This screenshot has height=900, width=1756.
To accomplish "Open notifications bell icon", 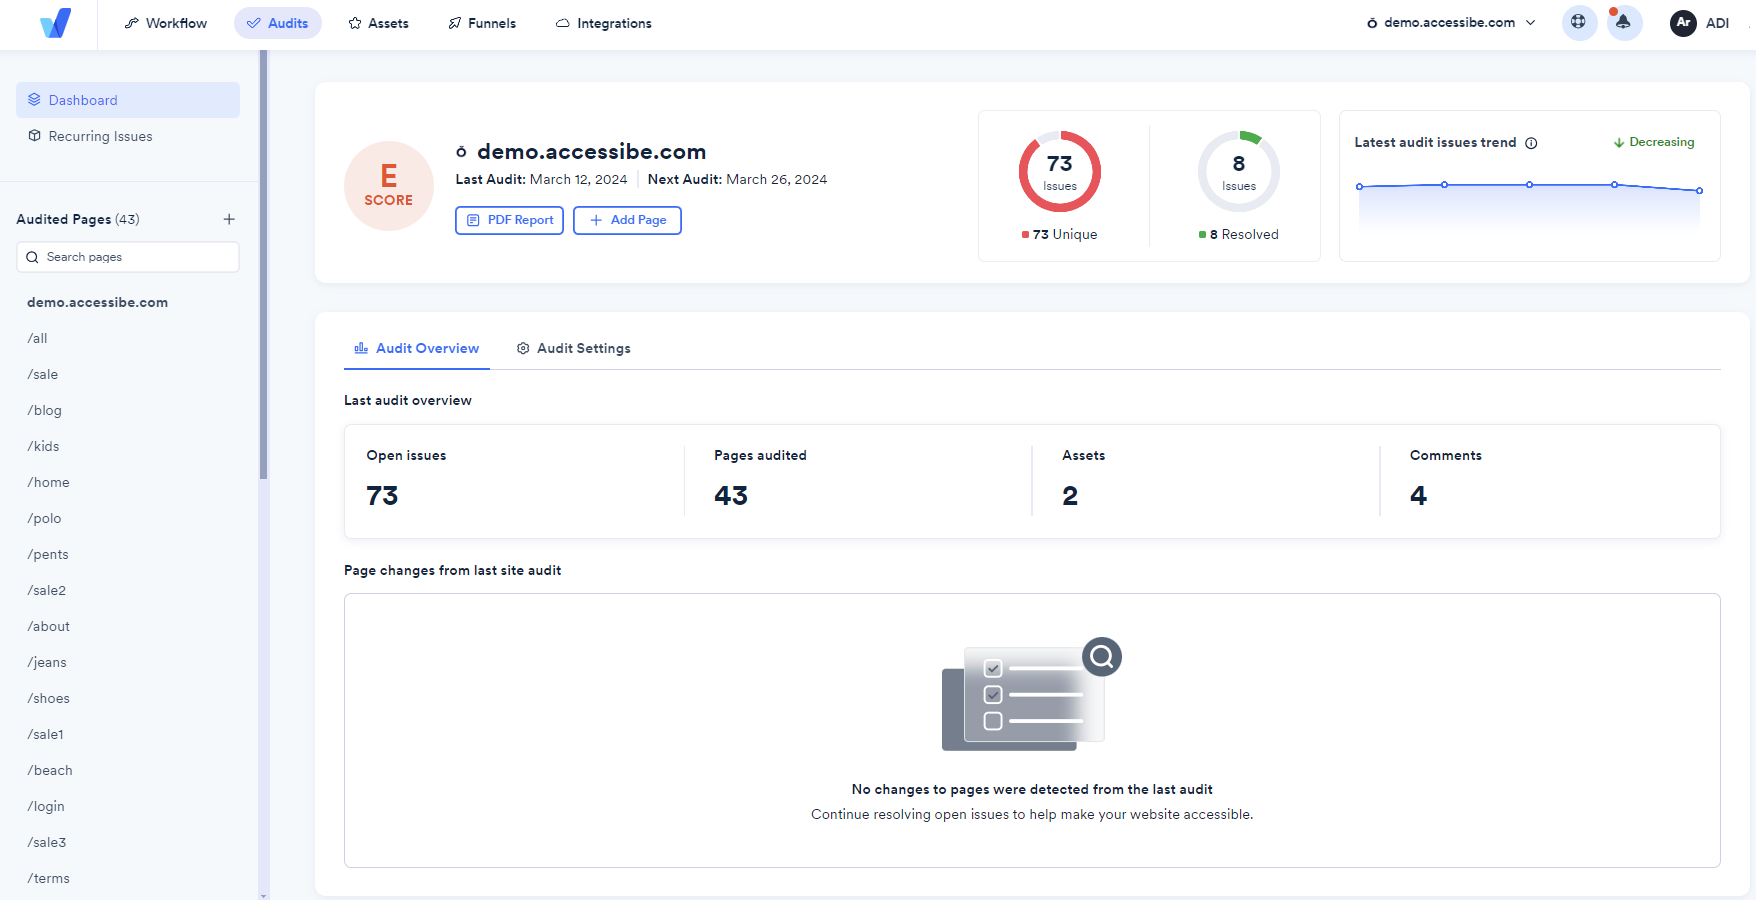I will (x=1624, y=22).
